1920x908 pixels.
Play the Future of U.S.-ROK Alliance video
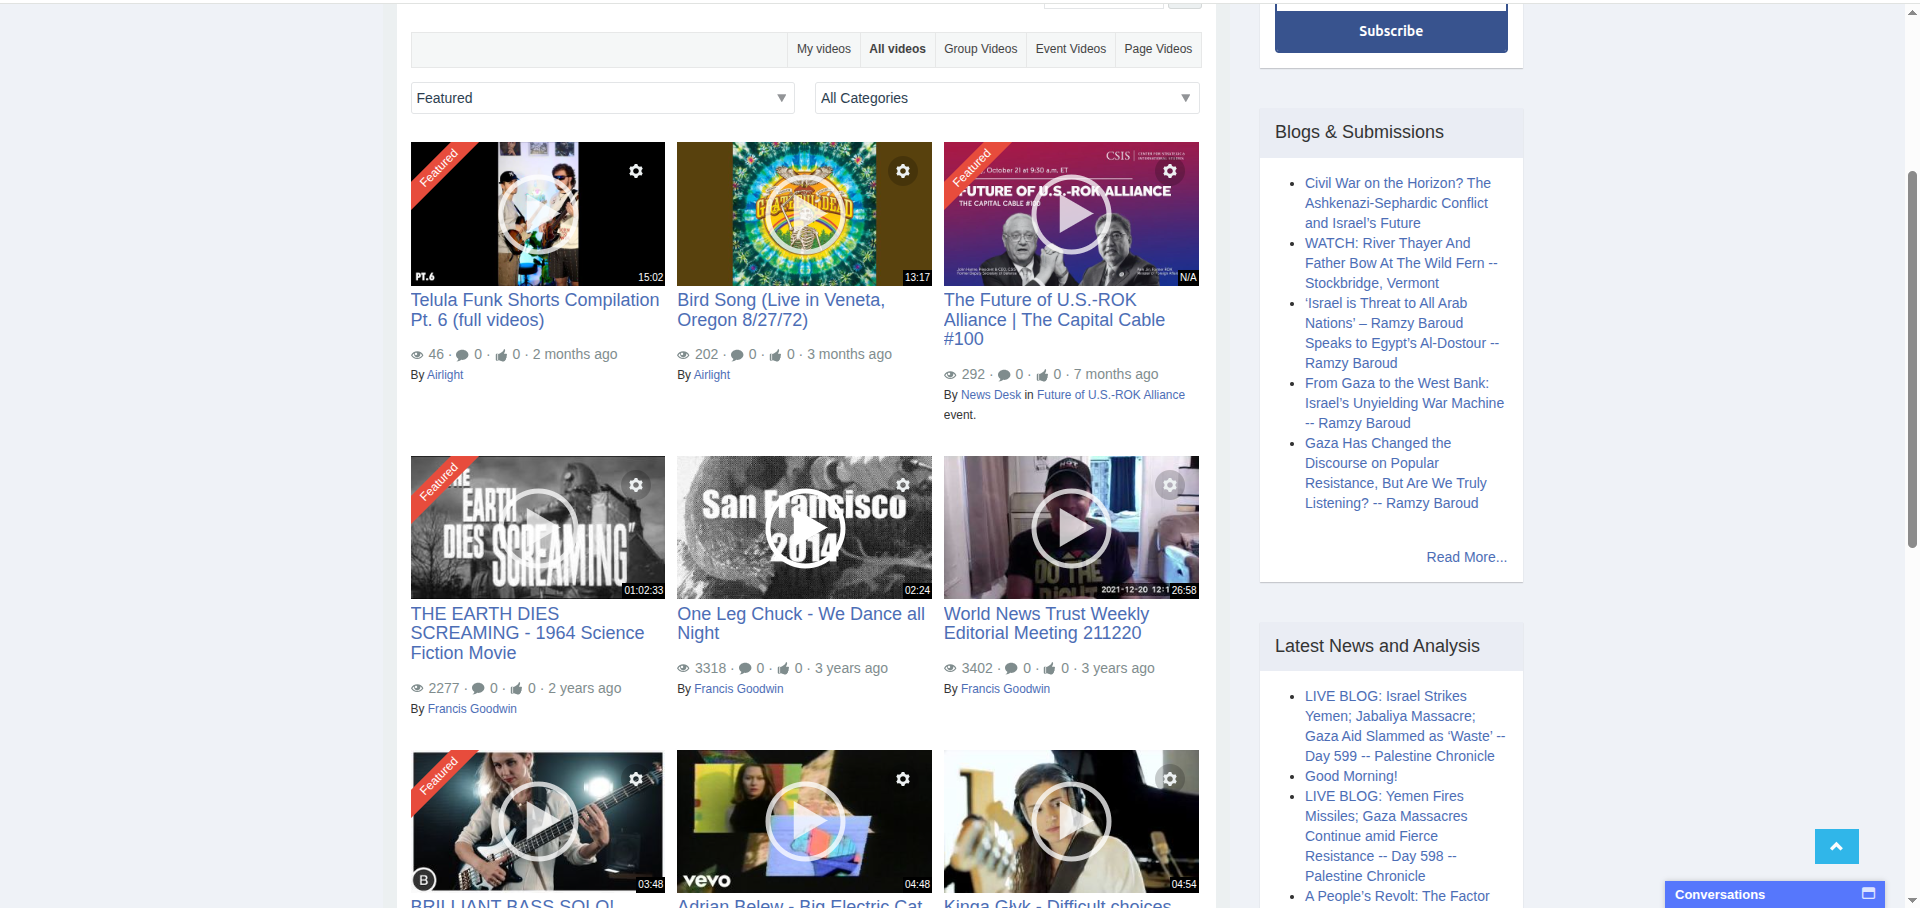[1071, 214]
